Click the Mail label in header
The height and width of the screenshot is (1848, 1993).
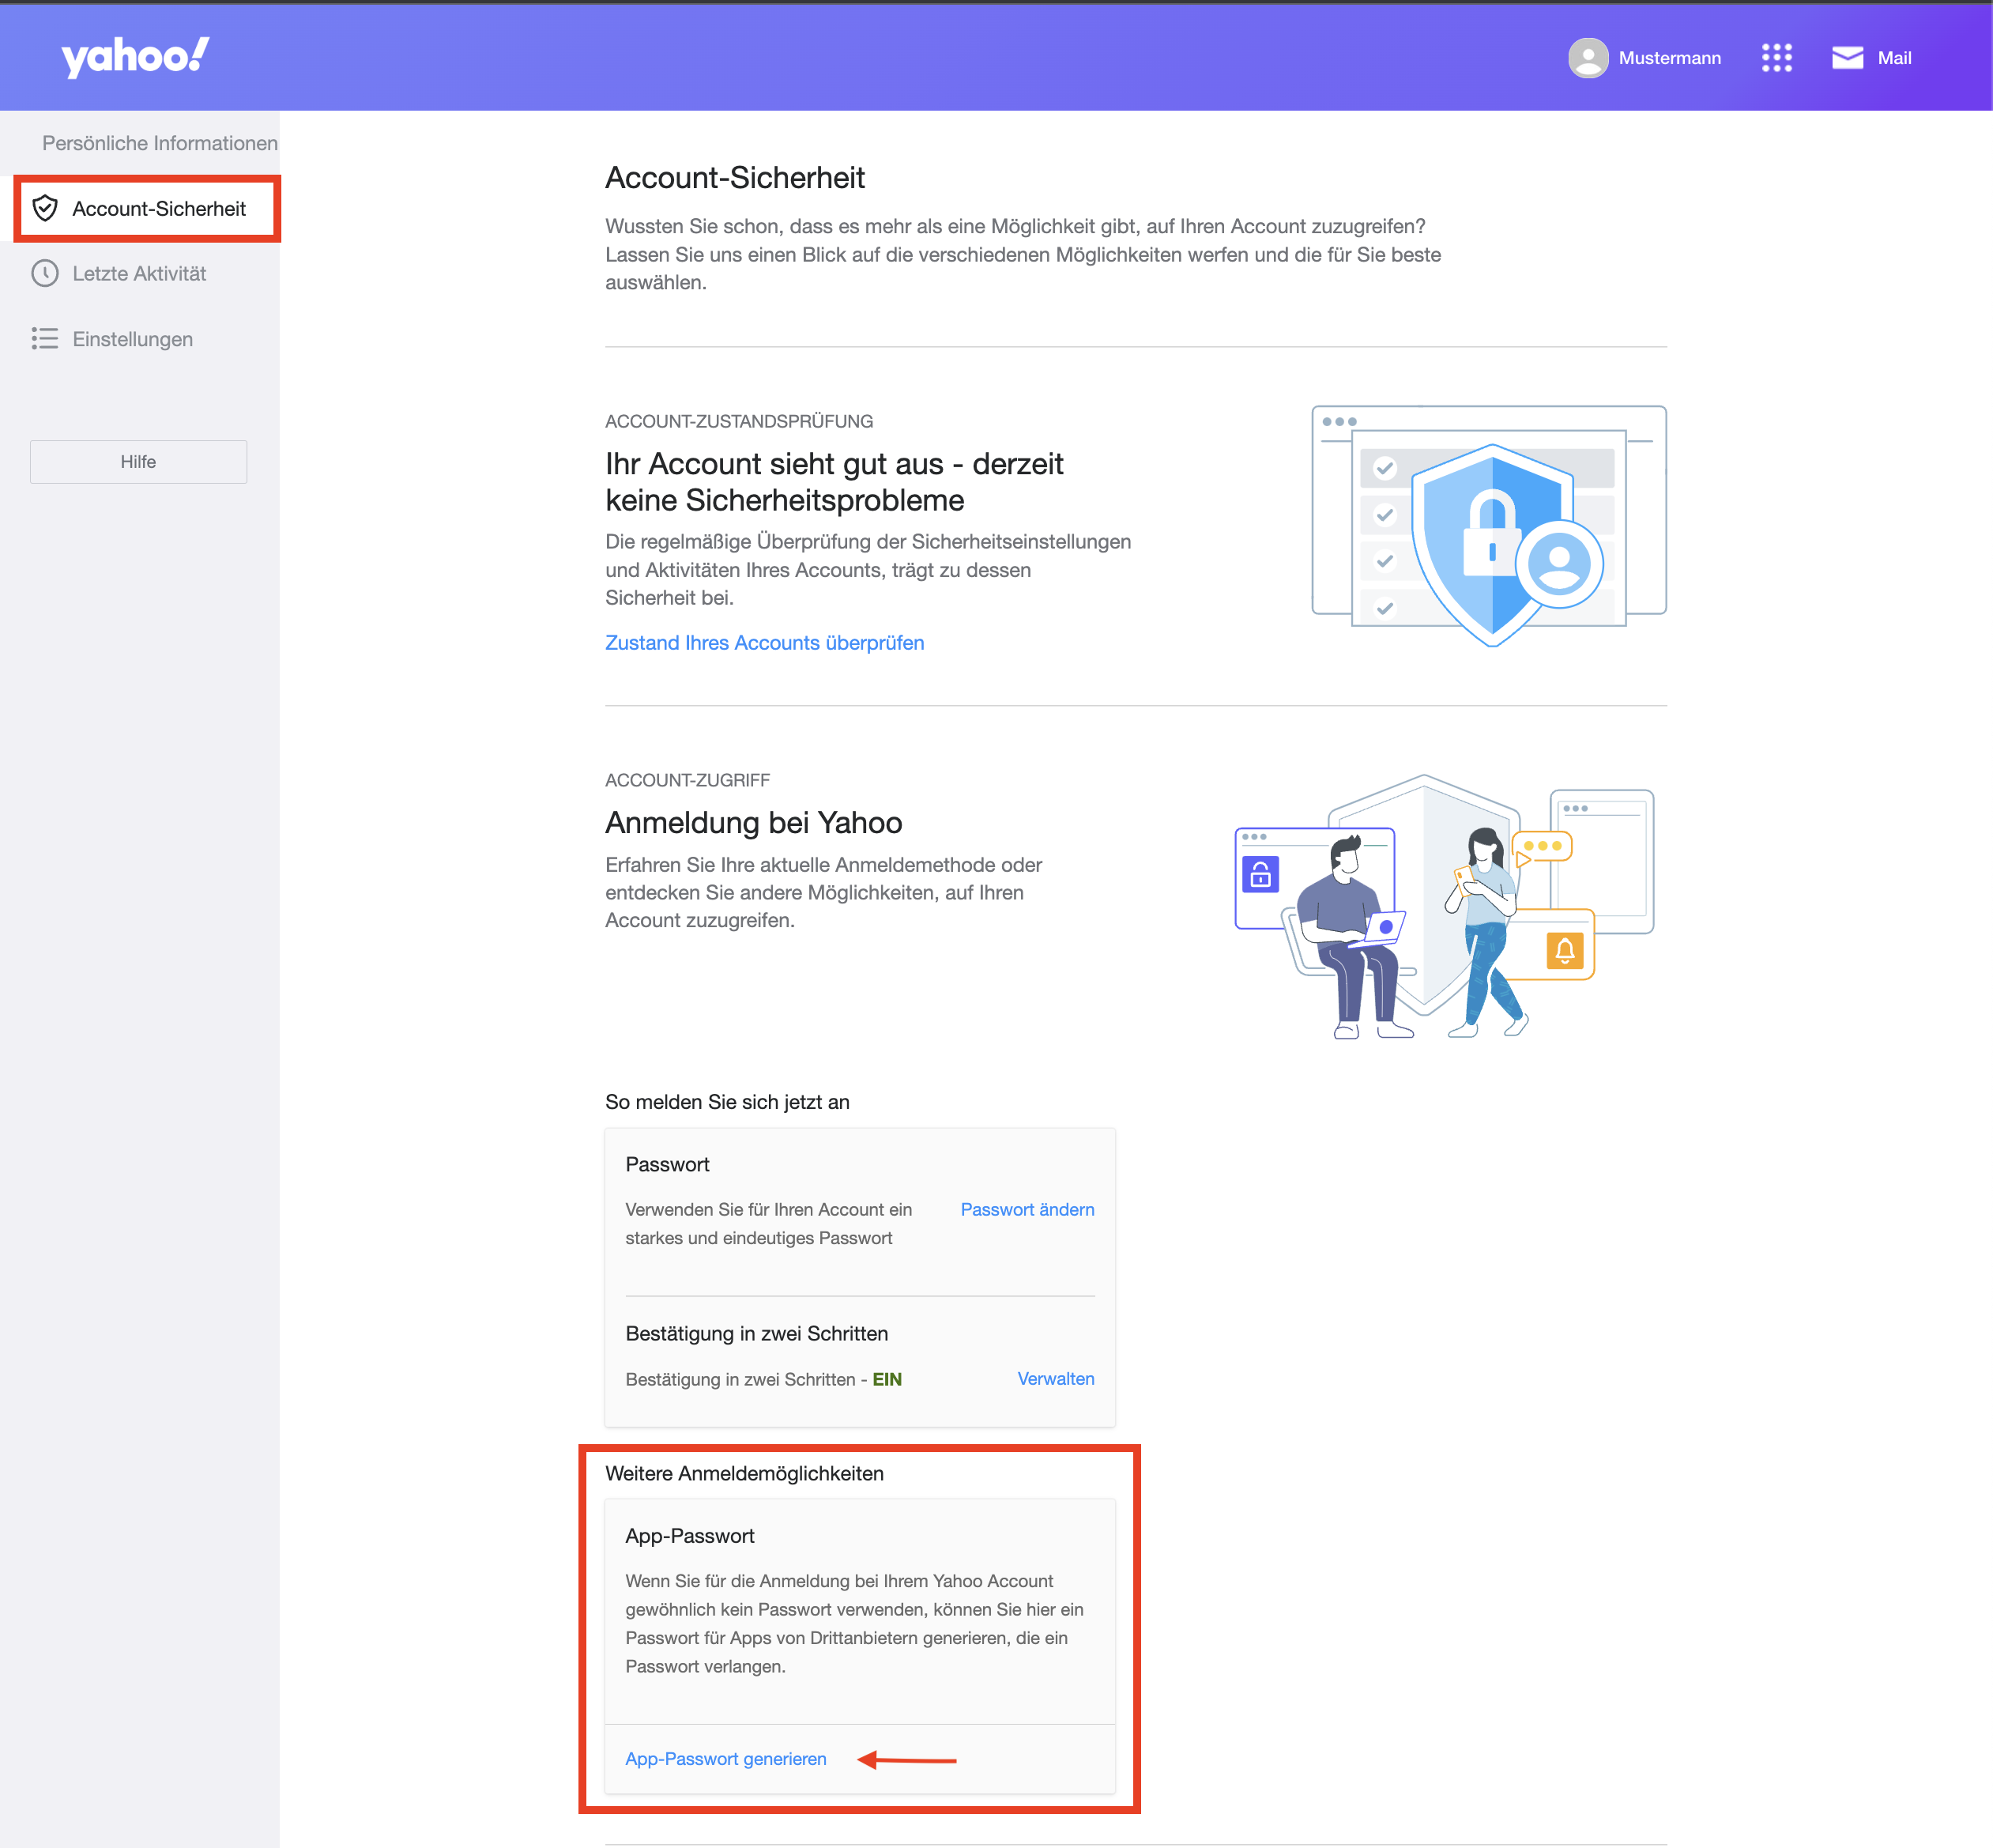coord(1894,58)
